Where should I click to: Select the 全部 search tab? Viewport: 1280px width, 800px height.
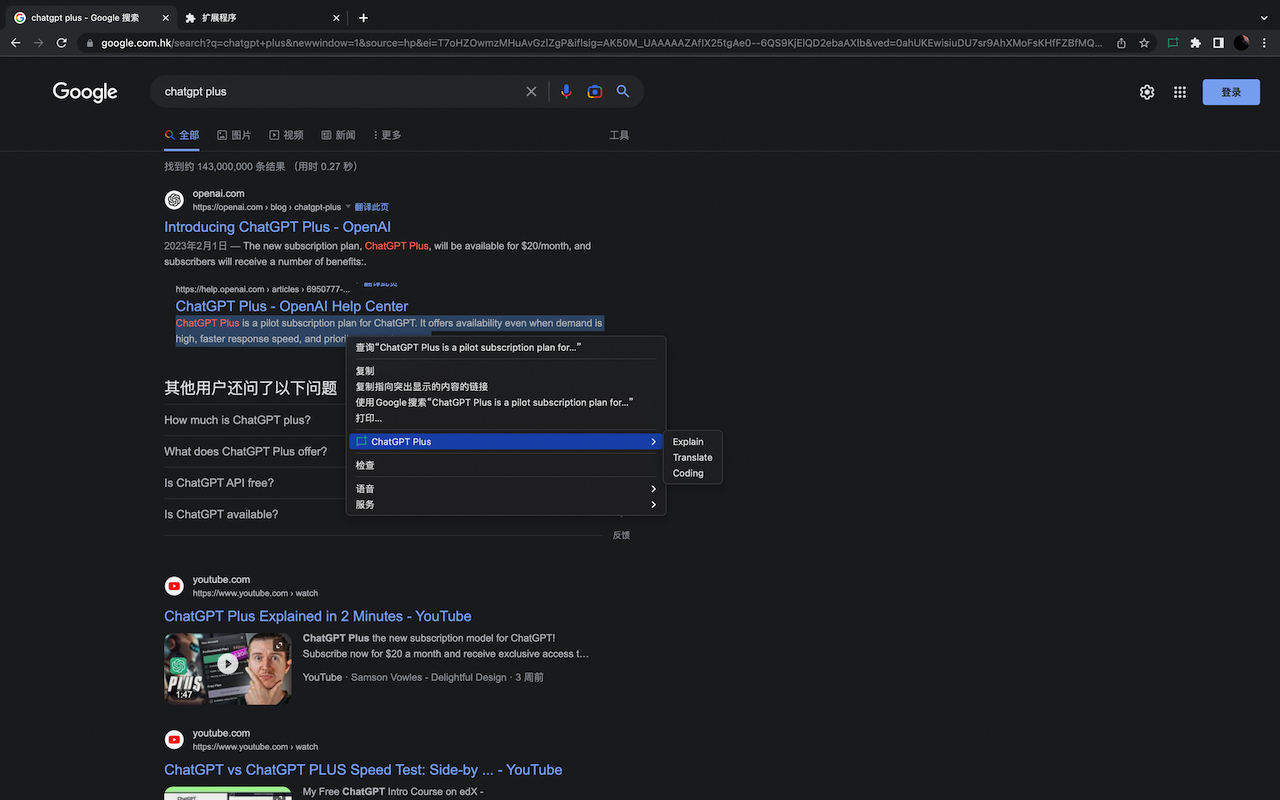pos(182,135)
